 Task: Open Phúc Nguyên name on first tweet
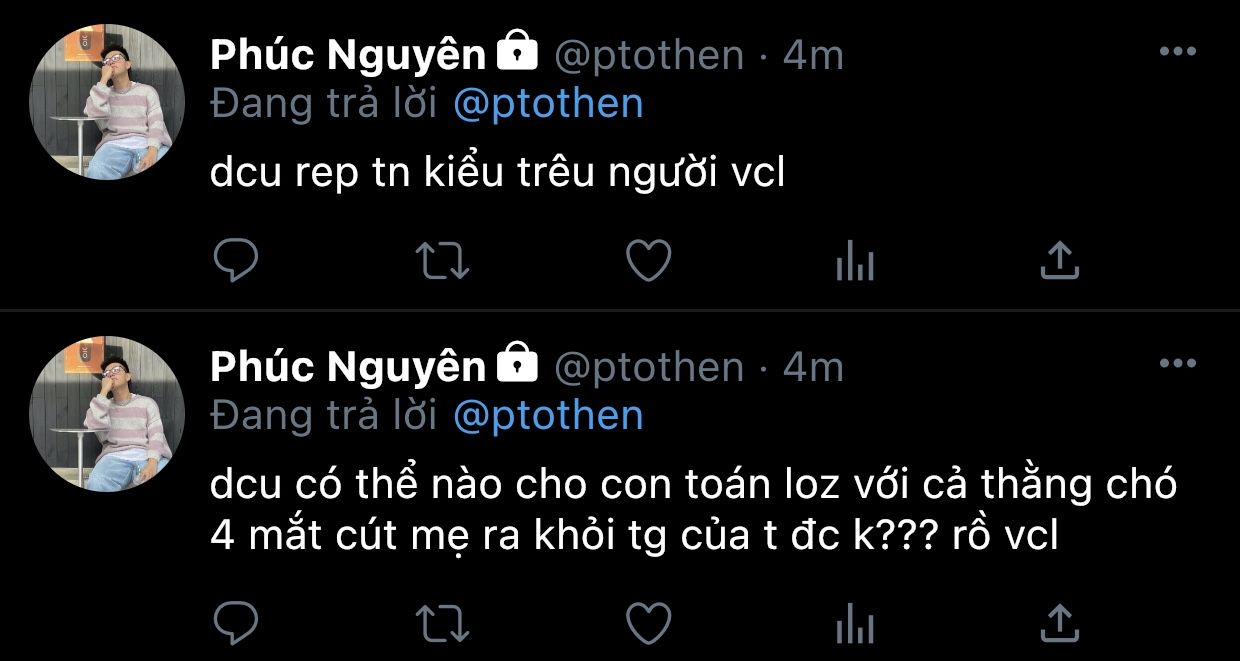[347, 55]
